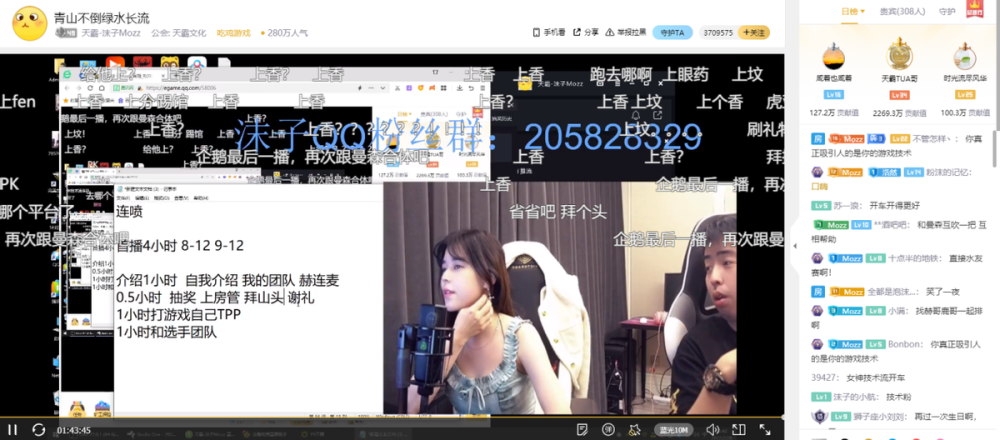Click chat message 女神技术流开车
1000x440 pixels.
pos(876,377)
